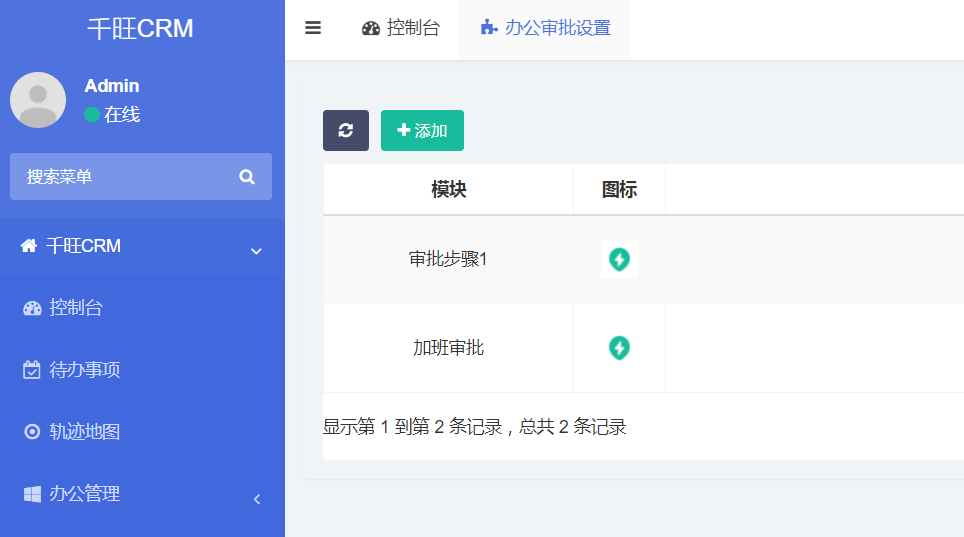This screenshot has height=537, width=964.
Task: Select the 办公审批设置 tab
Action: point(545,28)
